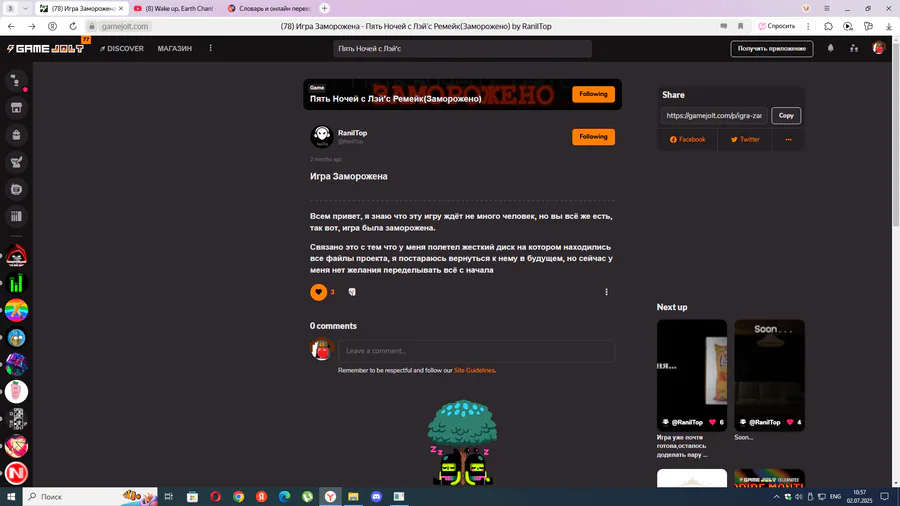Open the QR pattern community avatar
Viewport: 900px width, 506px height.
pos(16,419)
